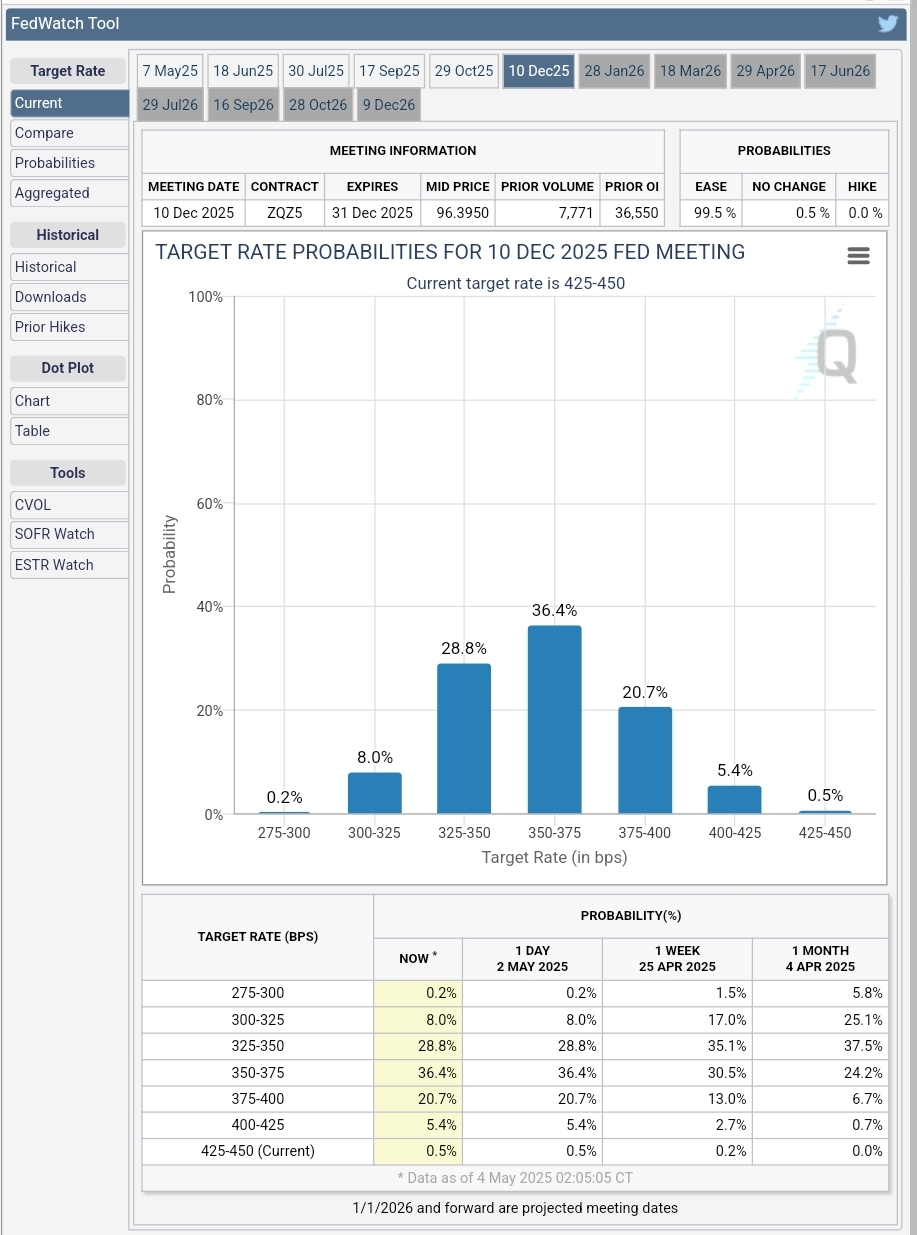Open the CVOL tool

[70, 505]
